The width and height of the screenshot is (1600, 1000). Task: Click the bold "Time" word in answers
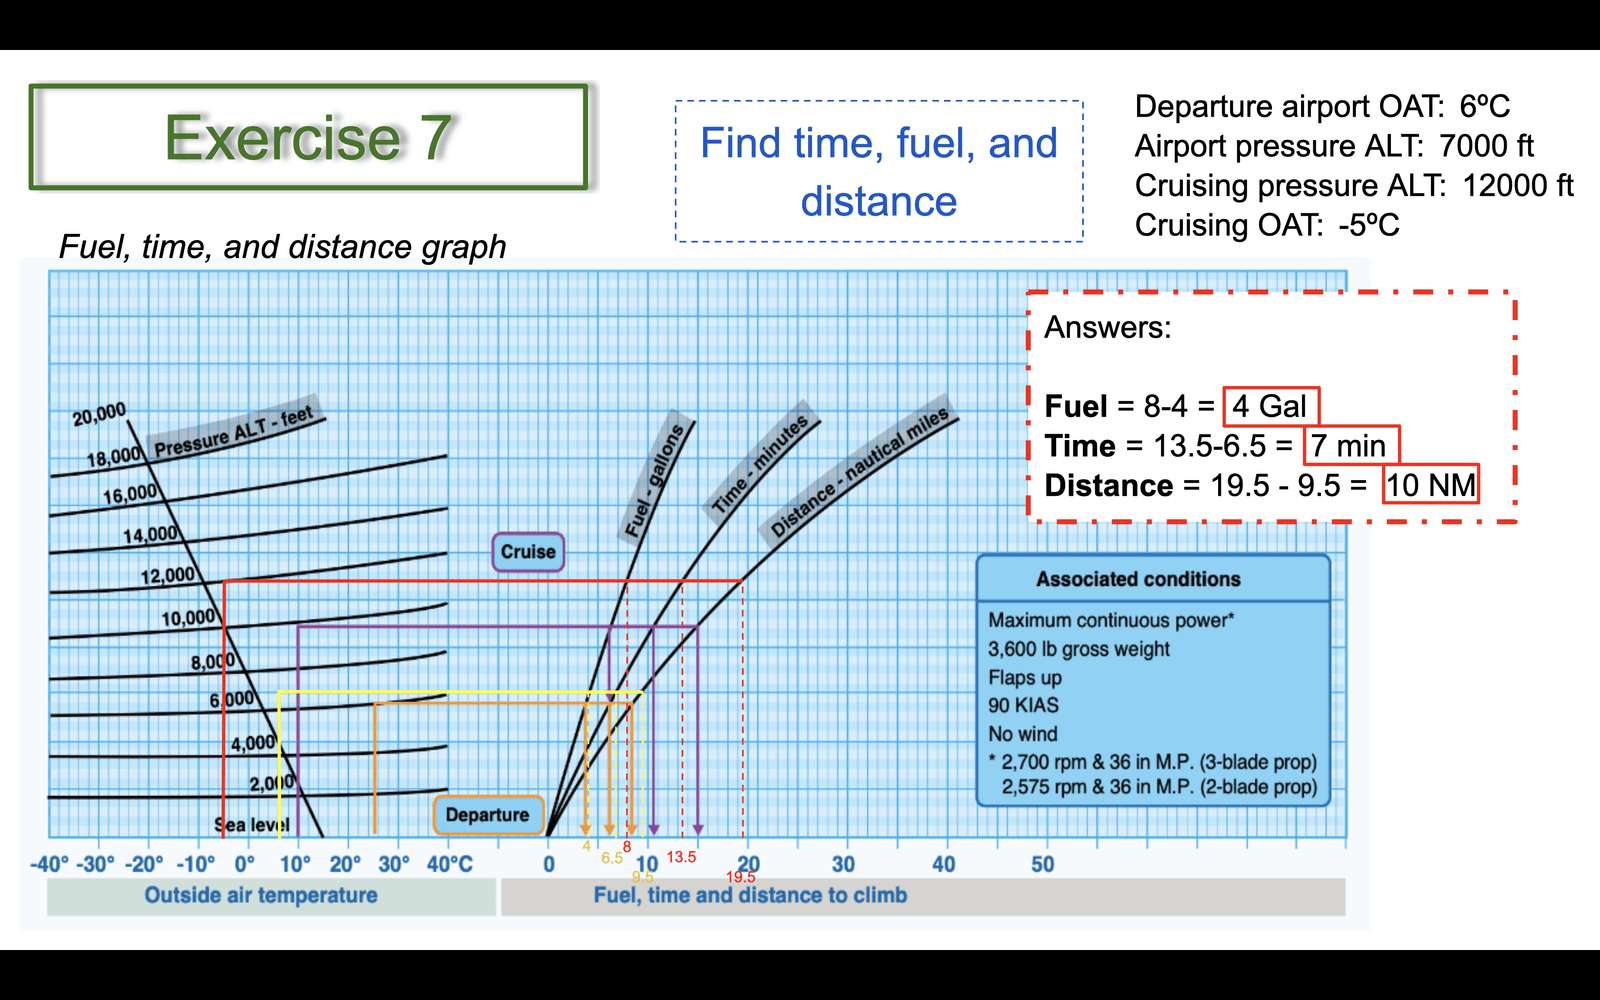(x=1080, y=445)
